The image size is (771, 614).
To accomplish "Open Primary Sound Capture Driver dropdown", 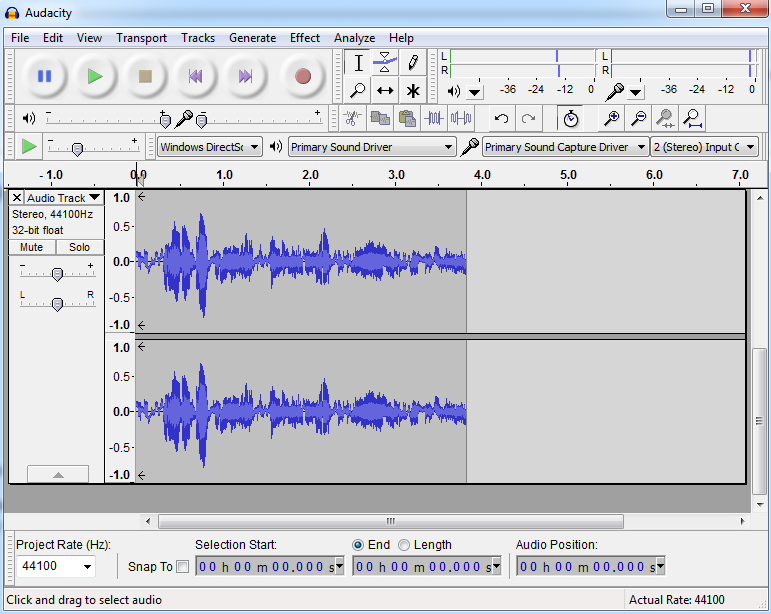I will click(565, 147).
